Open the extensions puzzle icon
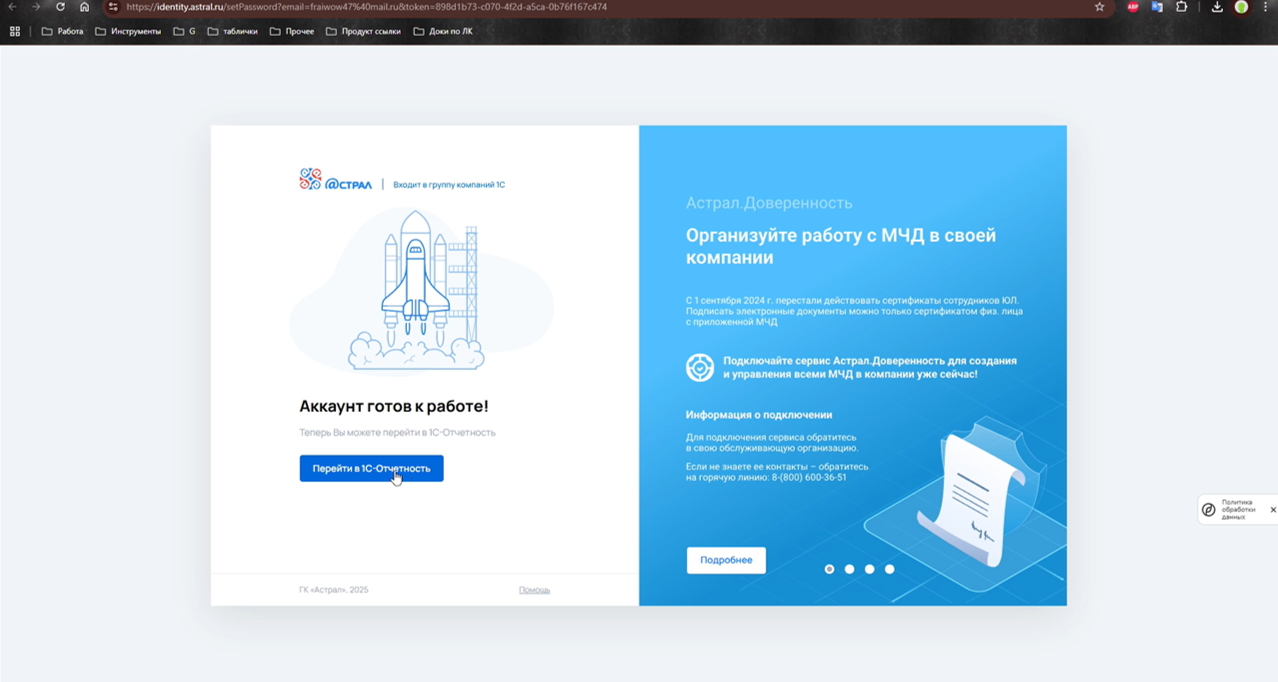 [1181, 7]
